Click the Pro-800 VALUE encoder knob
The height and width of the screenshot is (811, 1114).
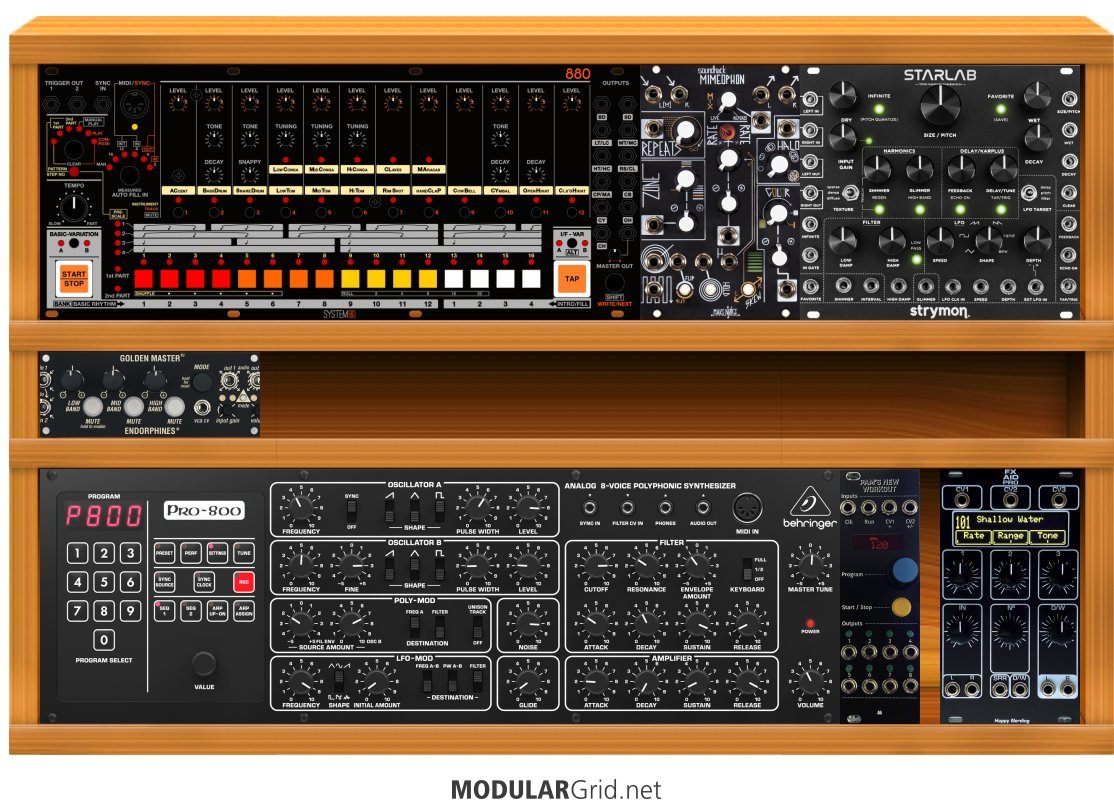pos(204,663)
